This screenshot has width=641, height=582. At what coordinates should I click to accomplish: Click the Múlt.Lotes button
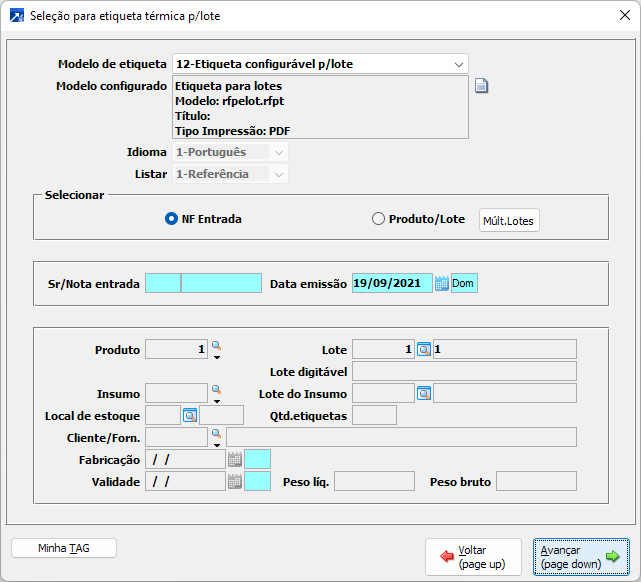pos(509,220)
